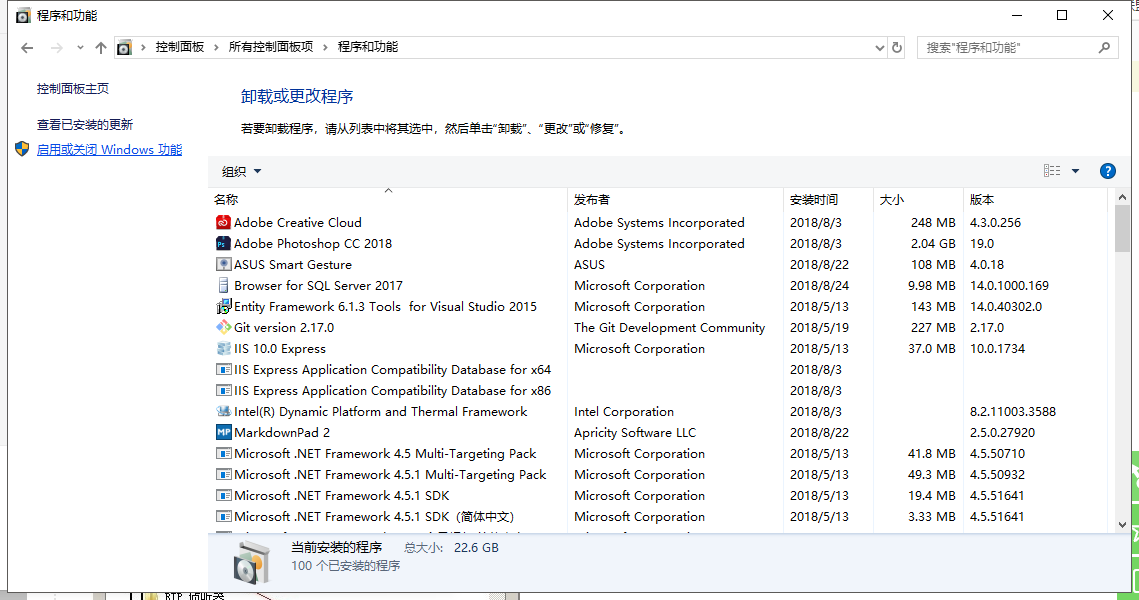Viewport: 1139px width, 600px height.
Task: Open Help via the blue question mark icon
Action: pyautogui.click(x=1107, y=170)
